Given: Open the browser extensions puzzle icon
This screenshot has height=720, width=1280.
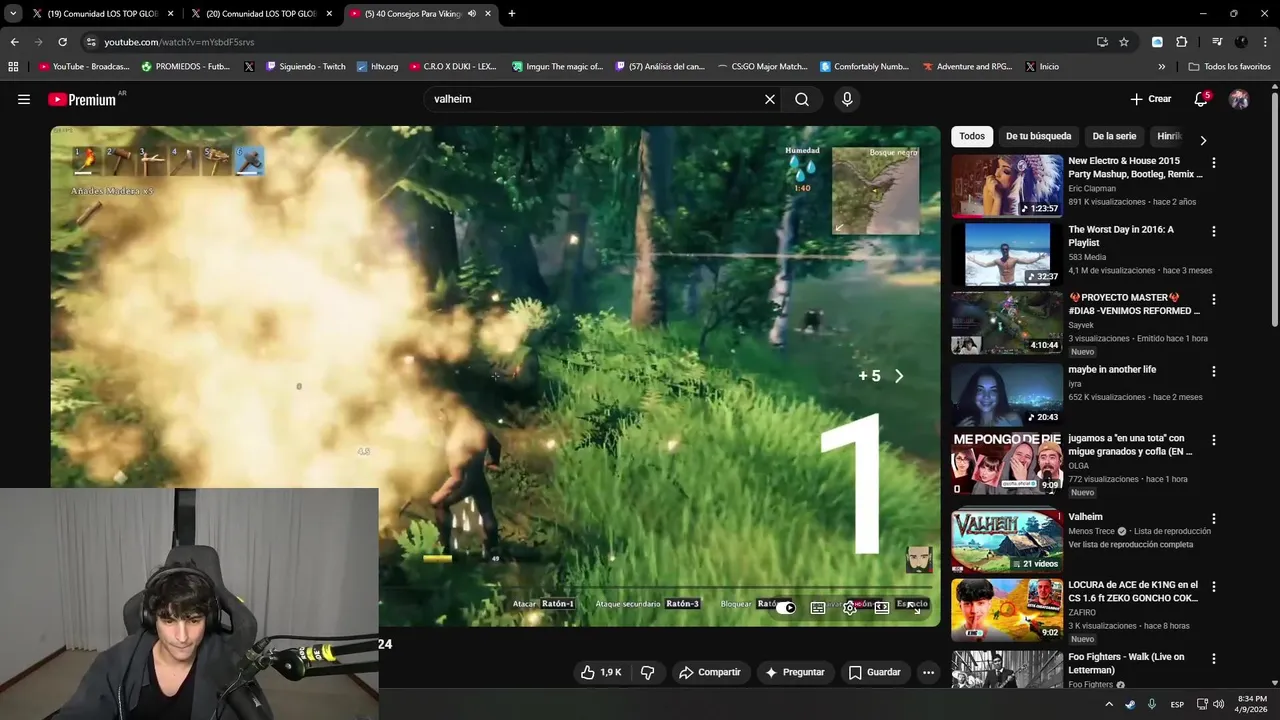Looking at the screenshot, I should [x=1181, y=42].
